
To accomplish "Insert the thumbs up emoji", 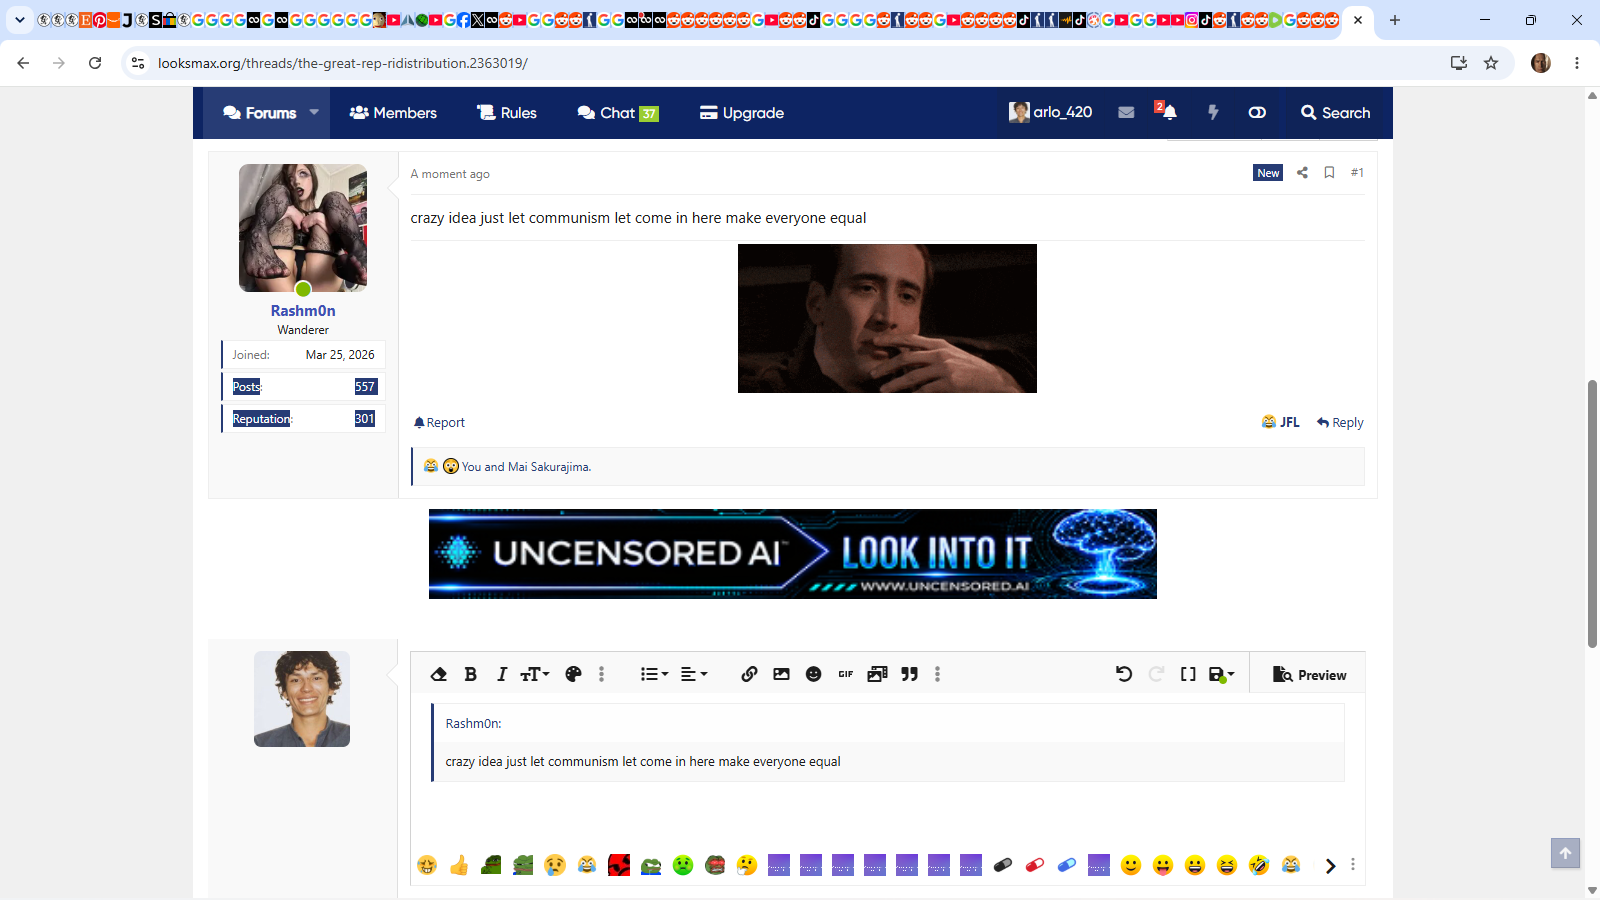I will (x=459, y=865).
